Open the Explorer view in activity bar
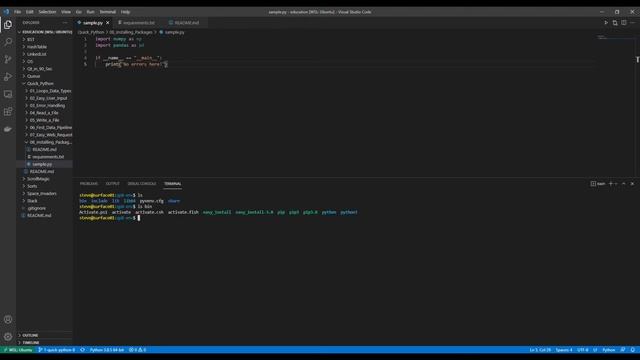Viewport: 640px width, 360px height. tap(8, 24)
